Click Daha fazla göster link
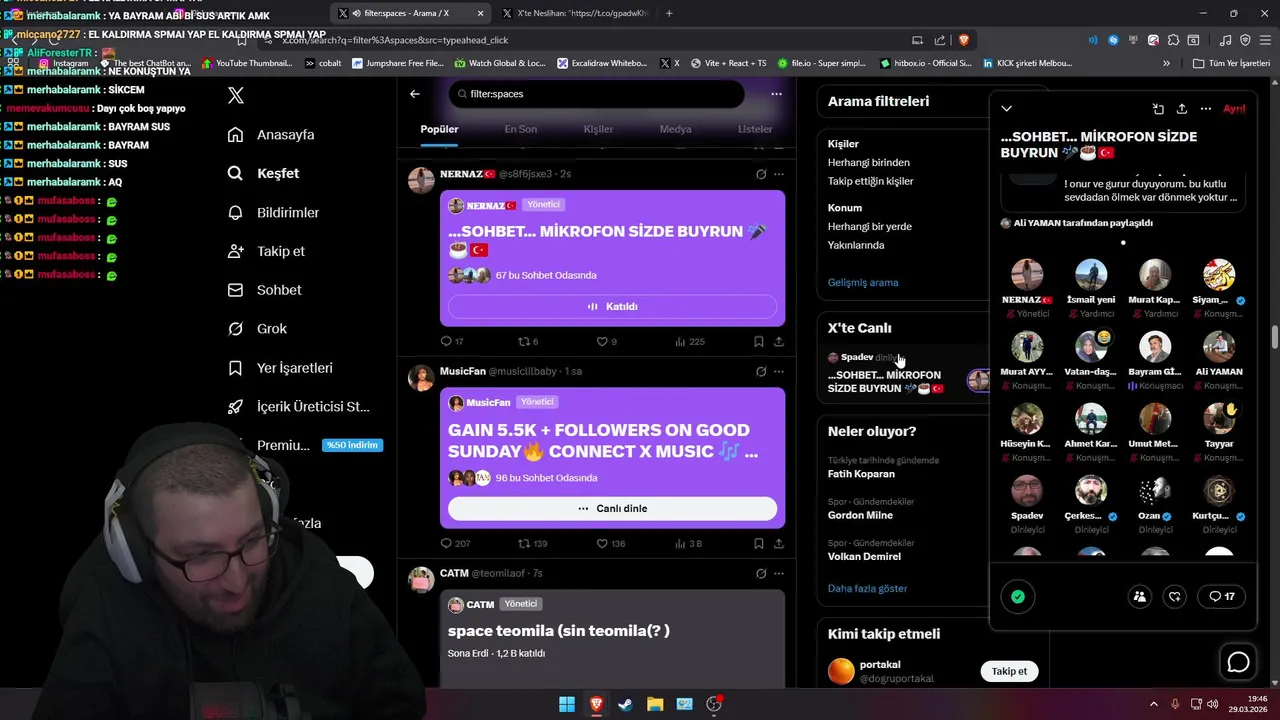 coord(867,588)
